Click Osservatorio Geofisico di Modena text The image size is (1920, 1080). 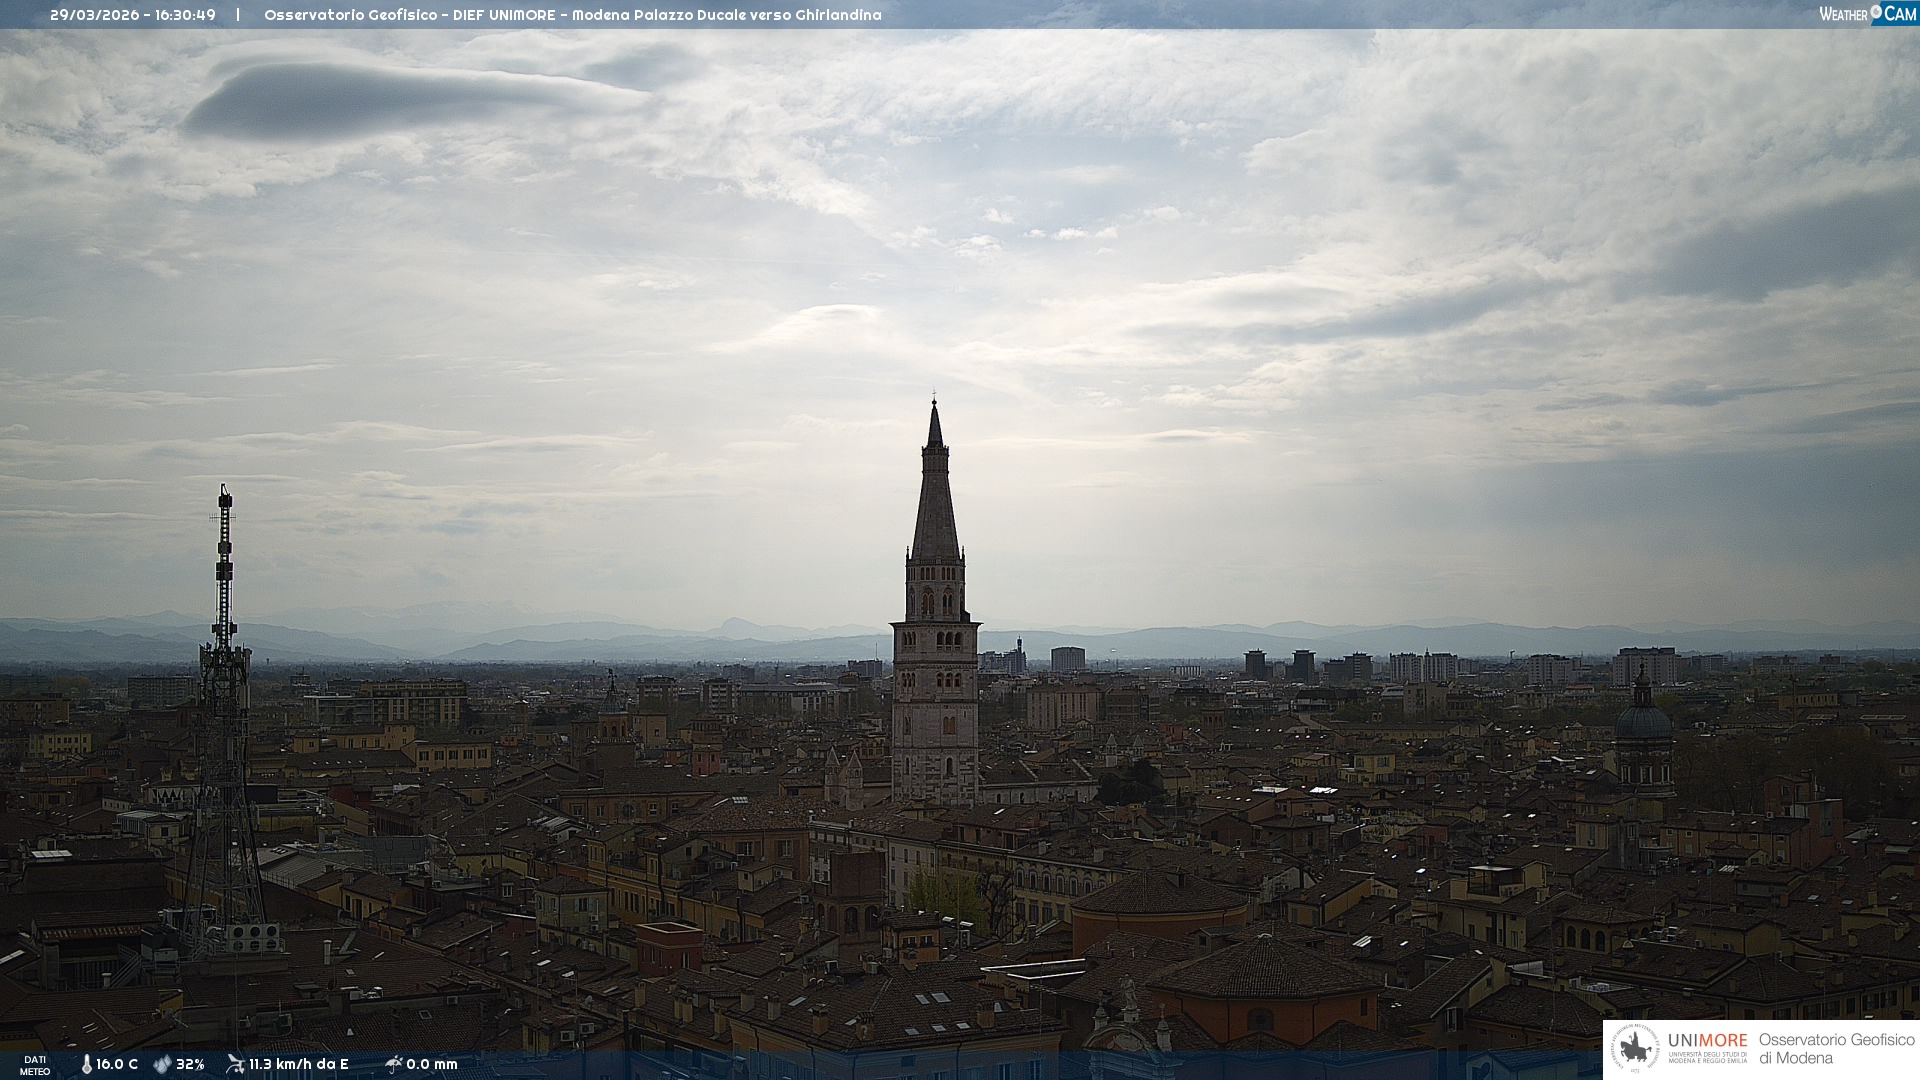(x=1836, y=1049)
